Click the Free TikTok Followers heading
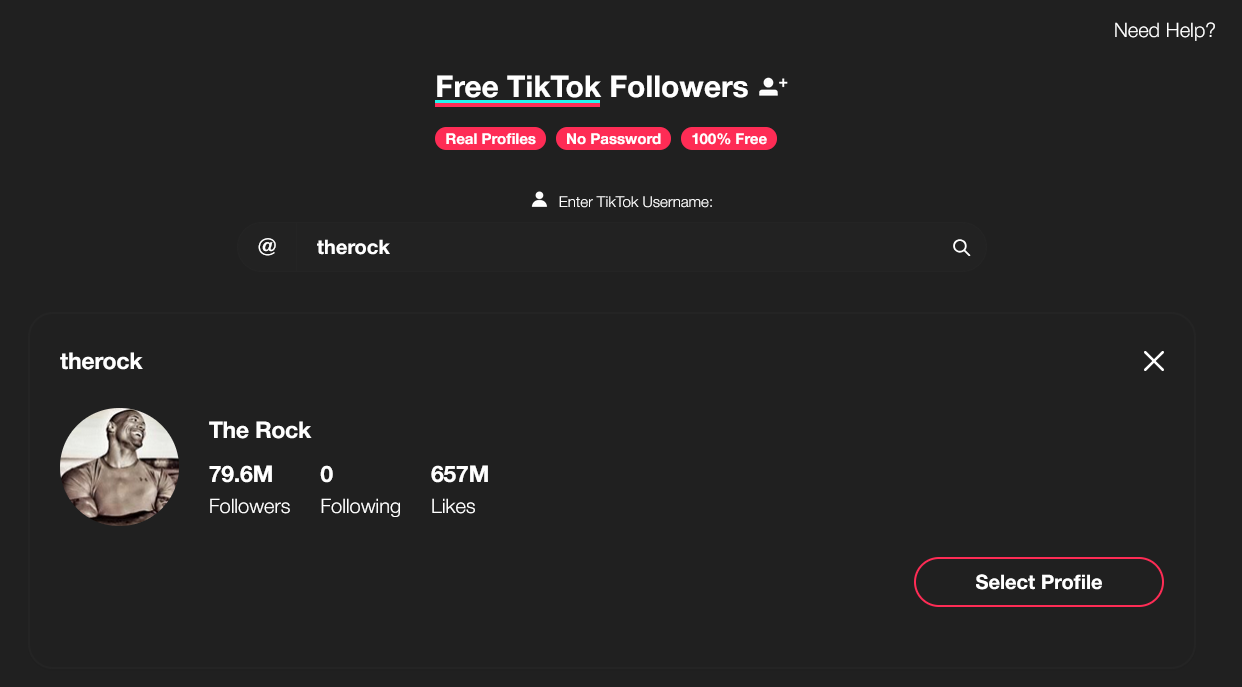Screen dimensions: 1242x687 (591, 87)
